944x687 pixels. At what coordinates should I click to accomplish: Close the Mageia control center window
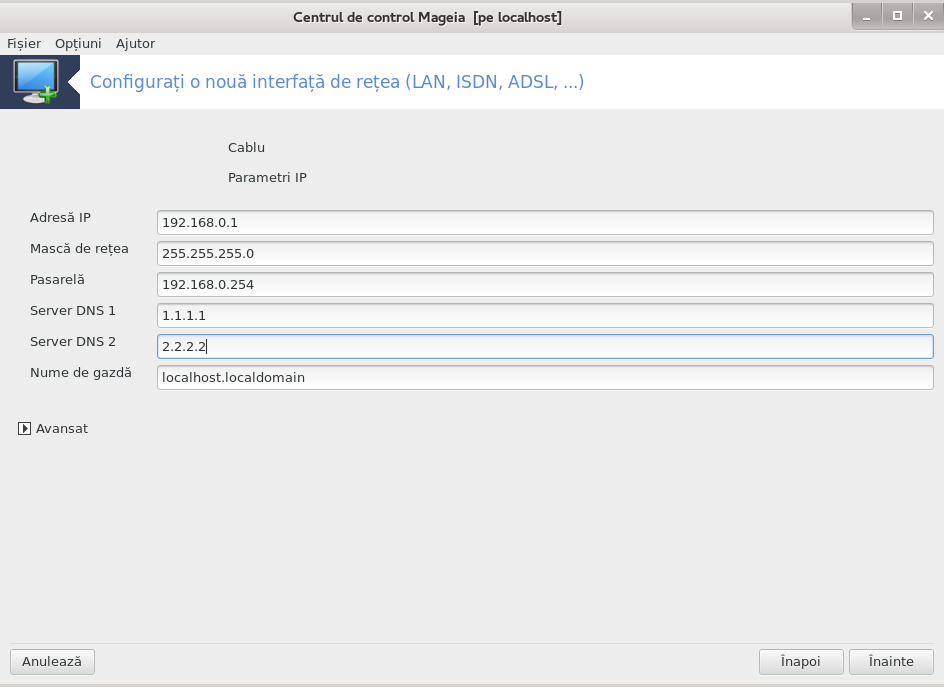[x=928, y=16]
